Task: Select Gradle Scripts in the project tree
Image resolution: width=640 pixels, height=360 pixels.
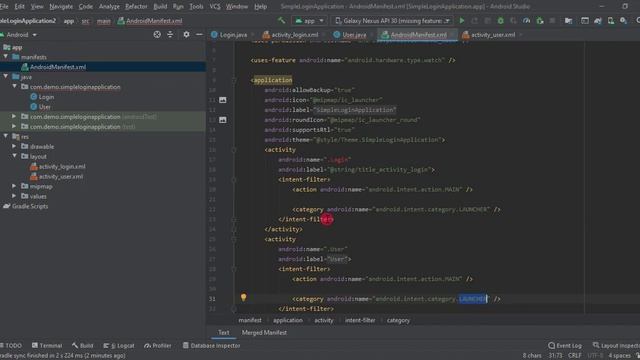Action: 30,206
